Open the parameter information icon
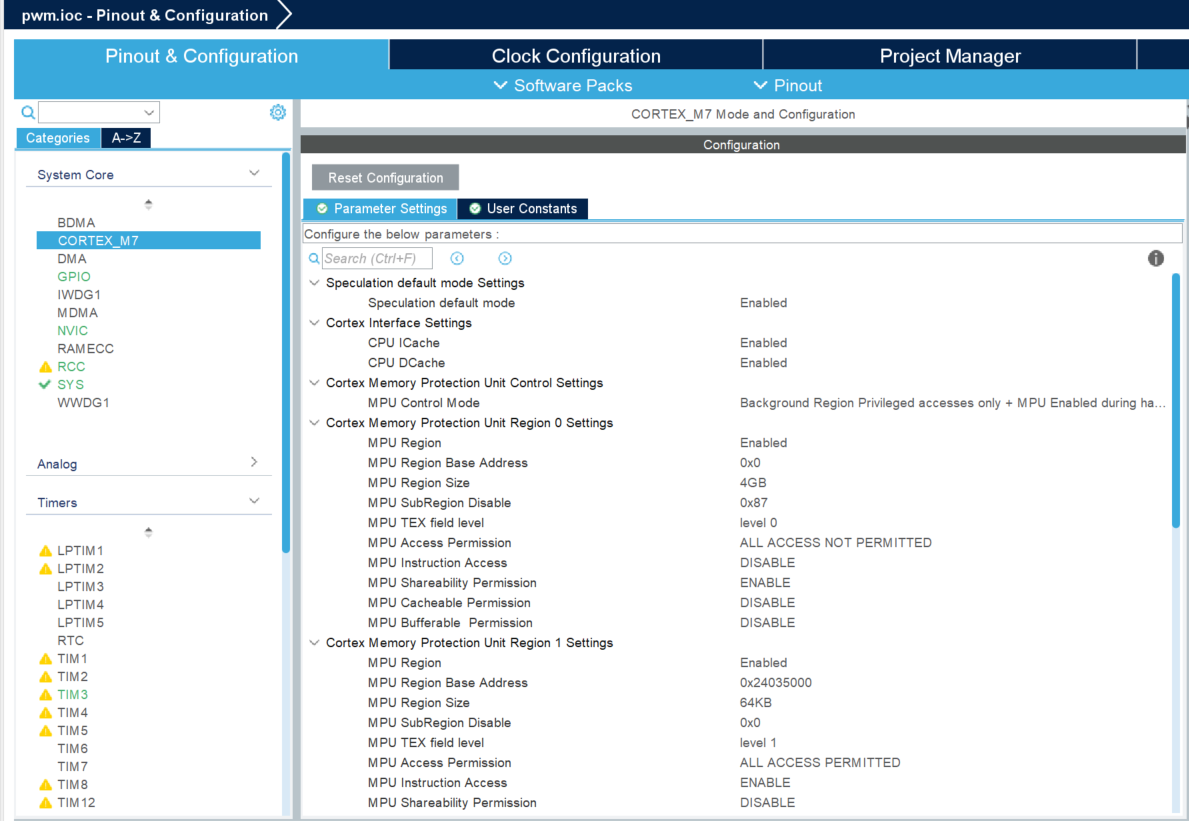The width and height of the screenshot is (1189, 821). [1155, 258]
